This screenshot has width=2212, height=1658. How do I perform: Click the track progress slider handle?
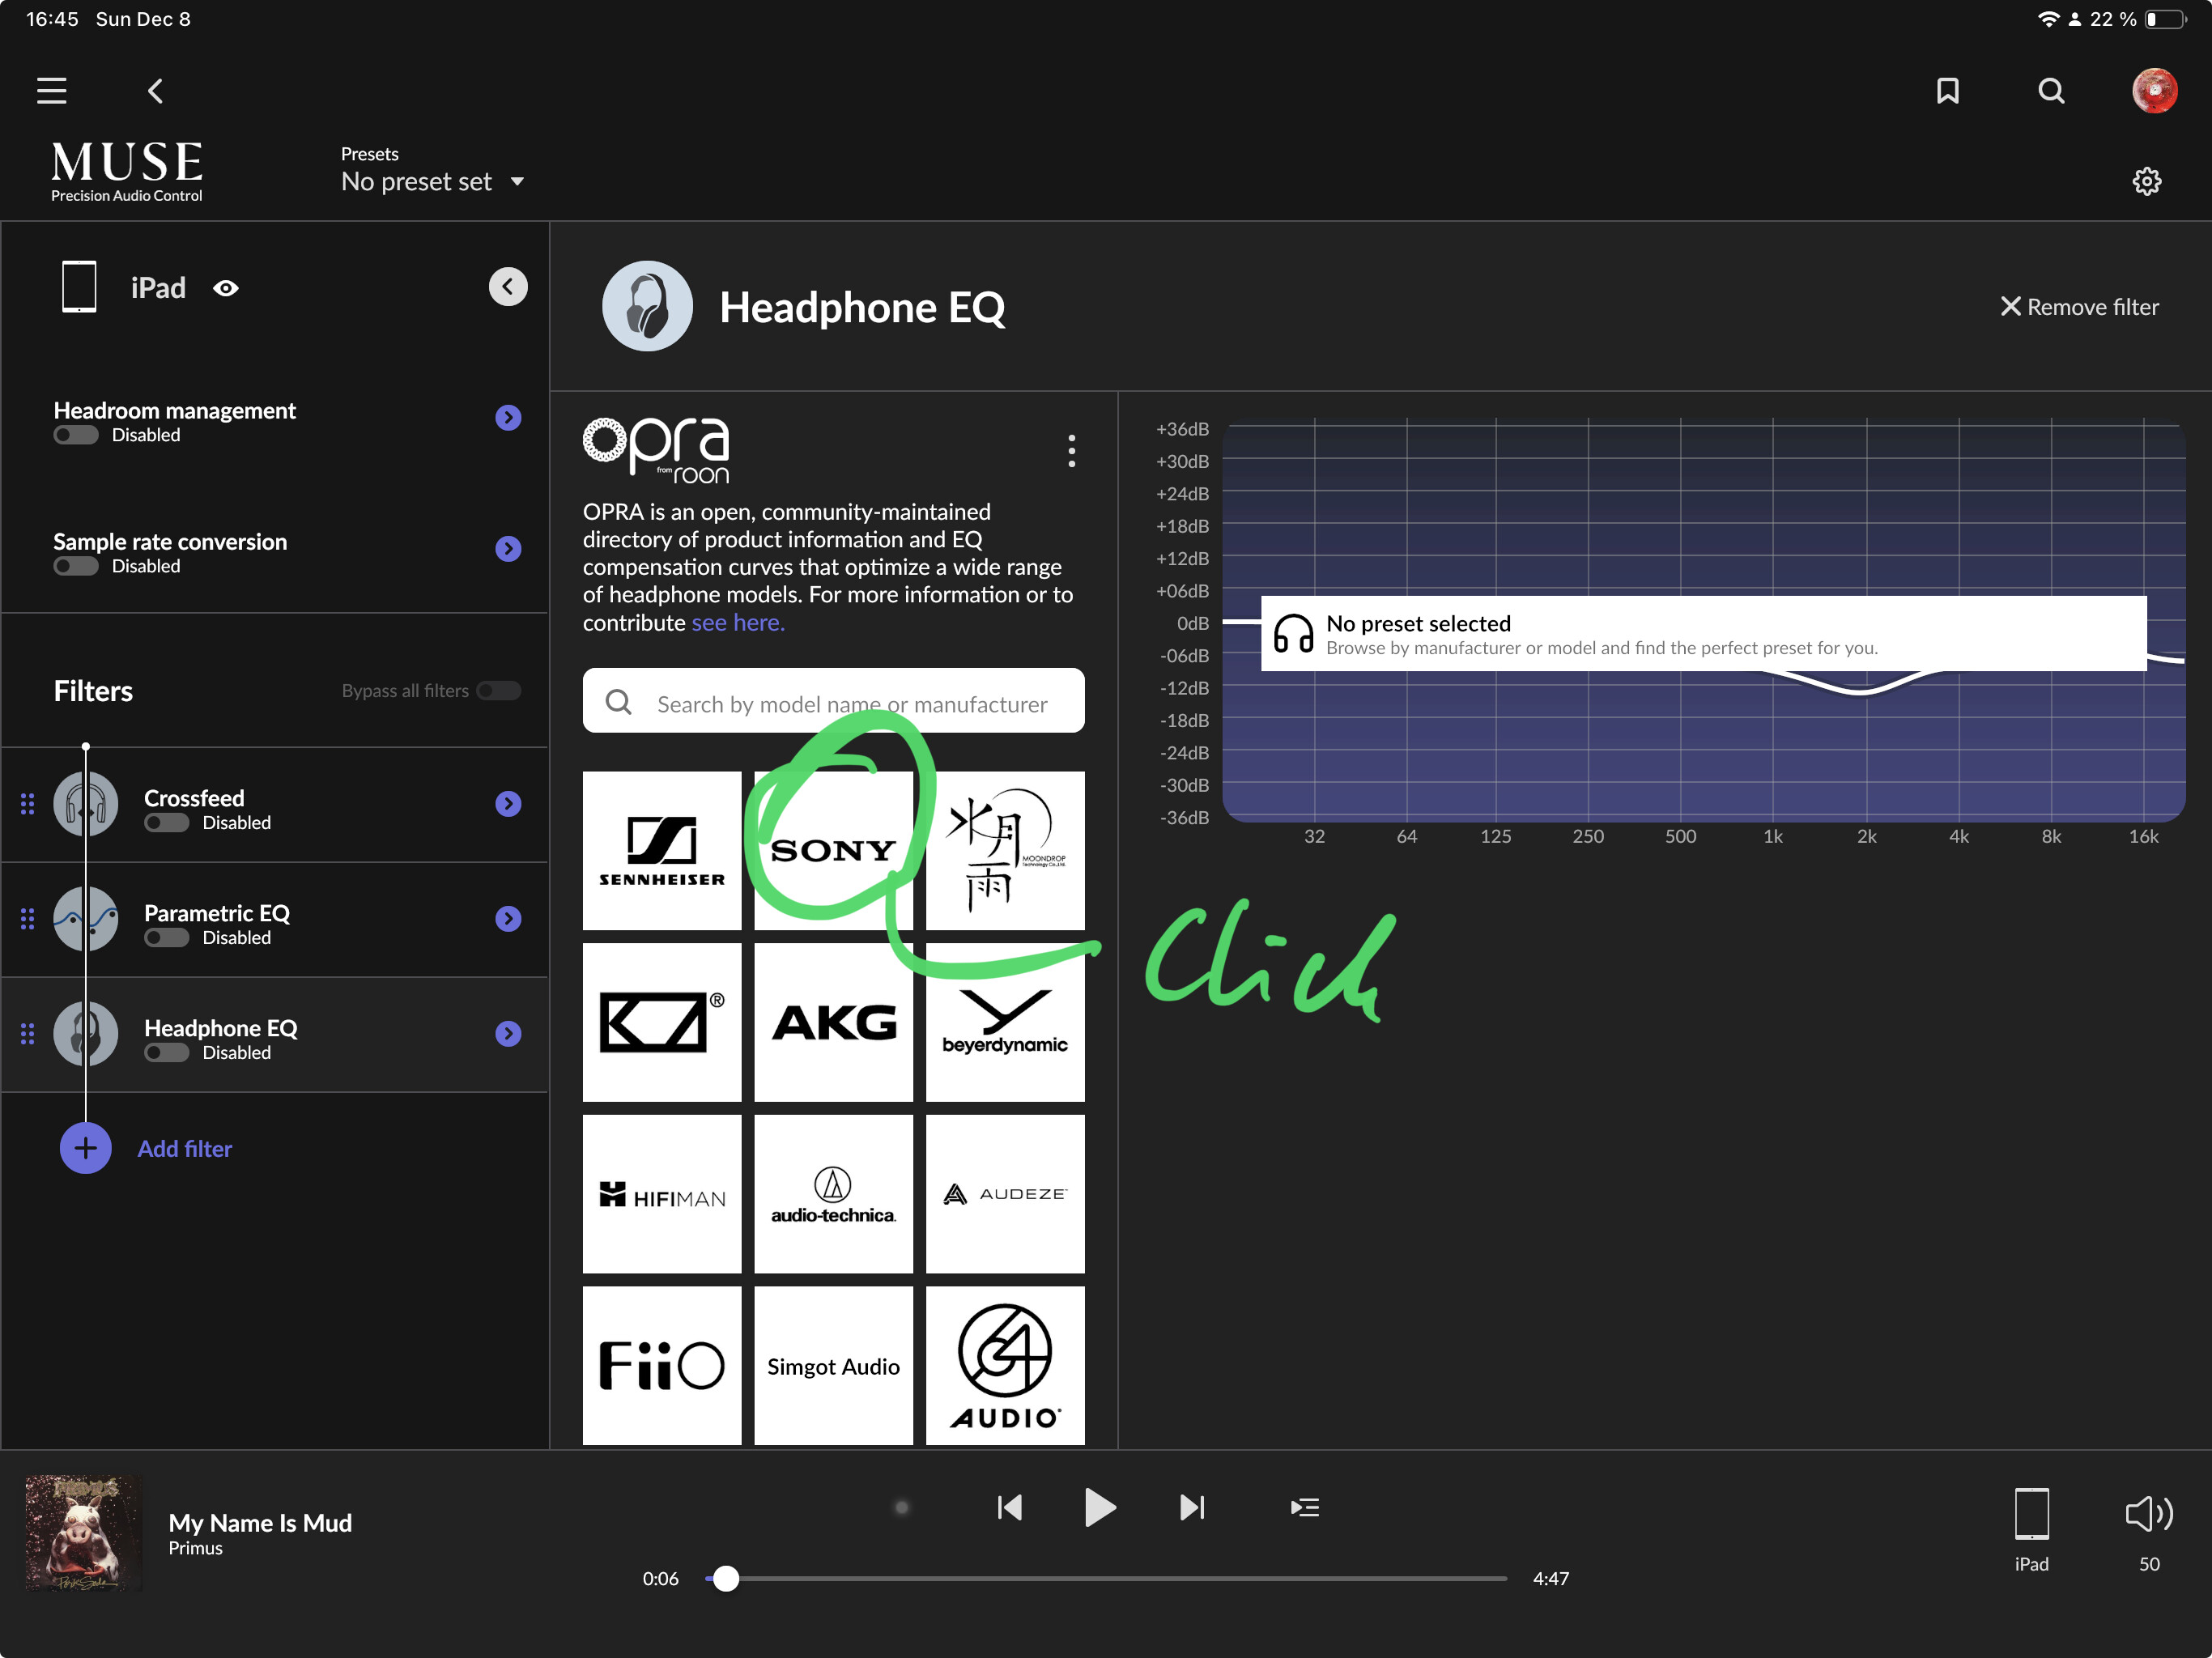point(726,1578)
